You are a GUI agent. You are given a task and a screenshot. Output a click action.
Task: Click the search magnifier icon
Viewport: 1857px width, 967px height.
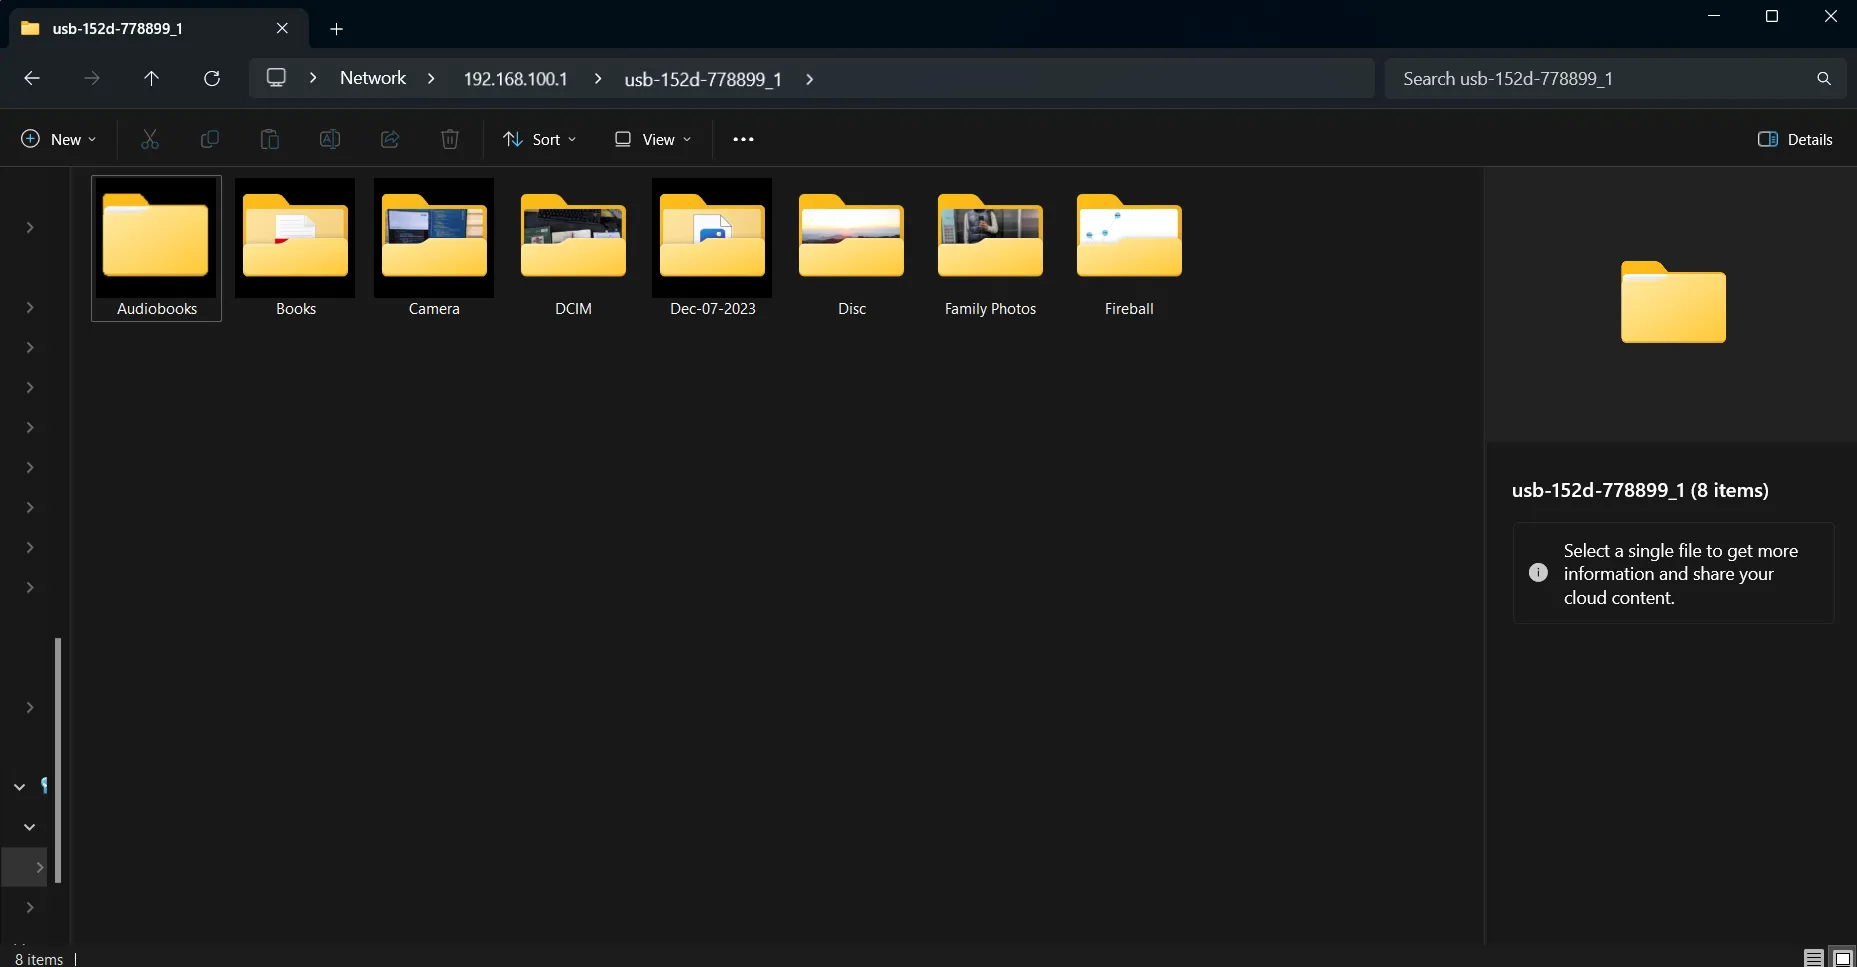[1824, 78]
